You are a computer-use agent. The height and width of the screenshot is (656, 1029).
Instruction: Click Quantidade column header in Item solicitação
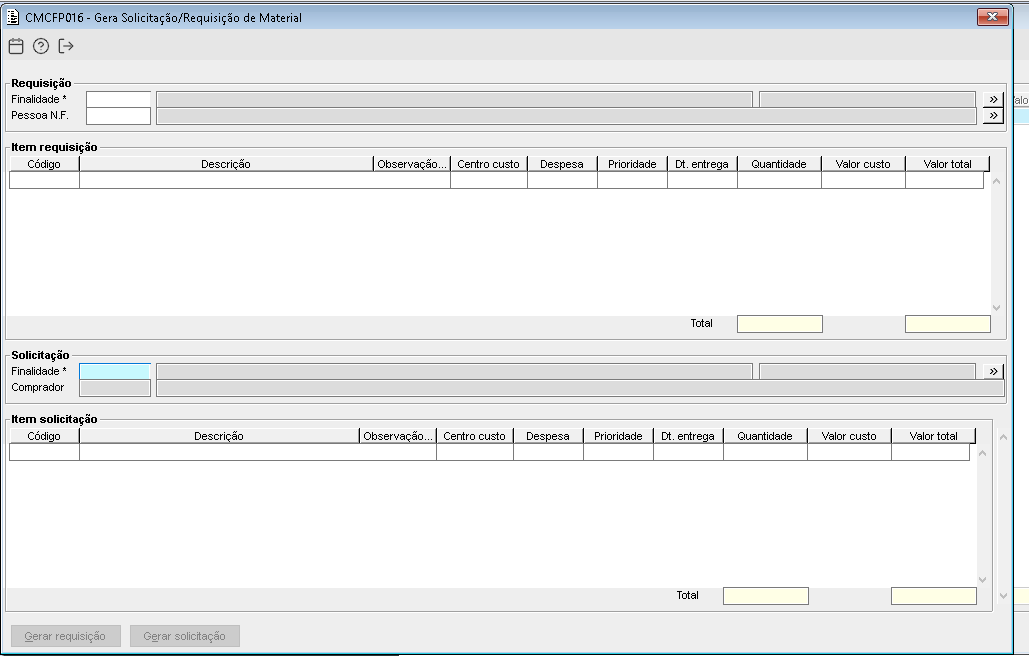765,436
